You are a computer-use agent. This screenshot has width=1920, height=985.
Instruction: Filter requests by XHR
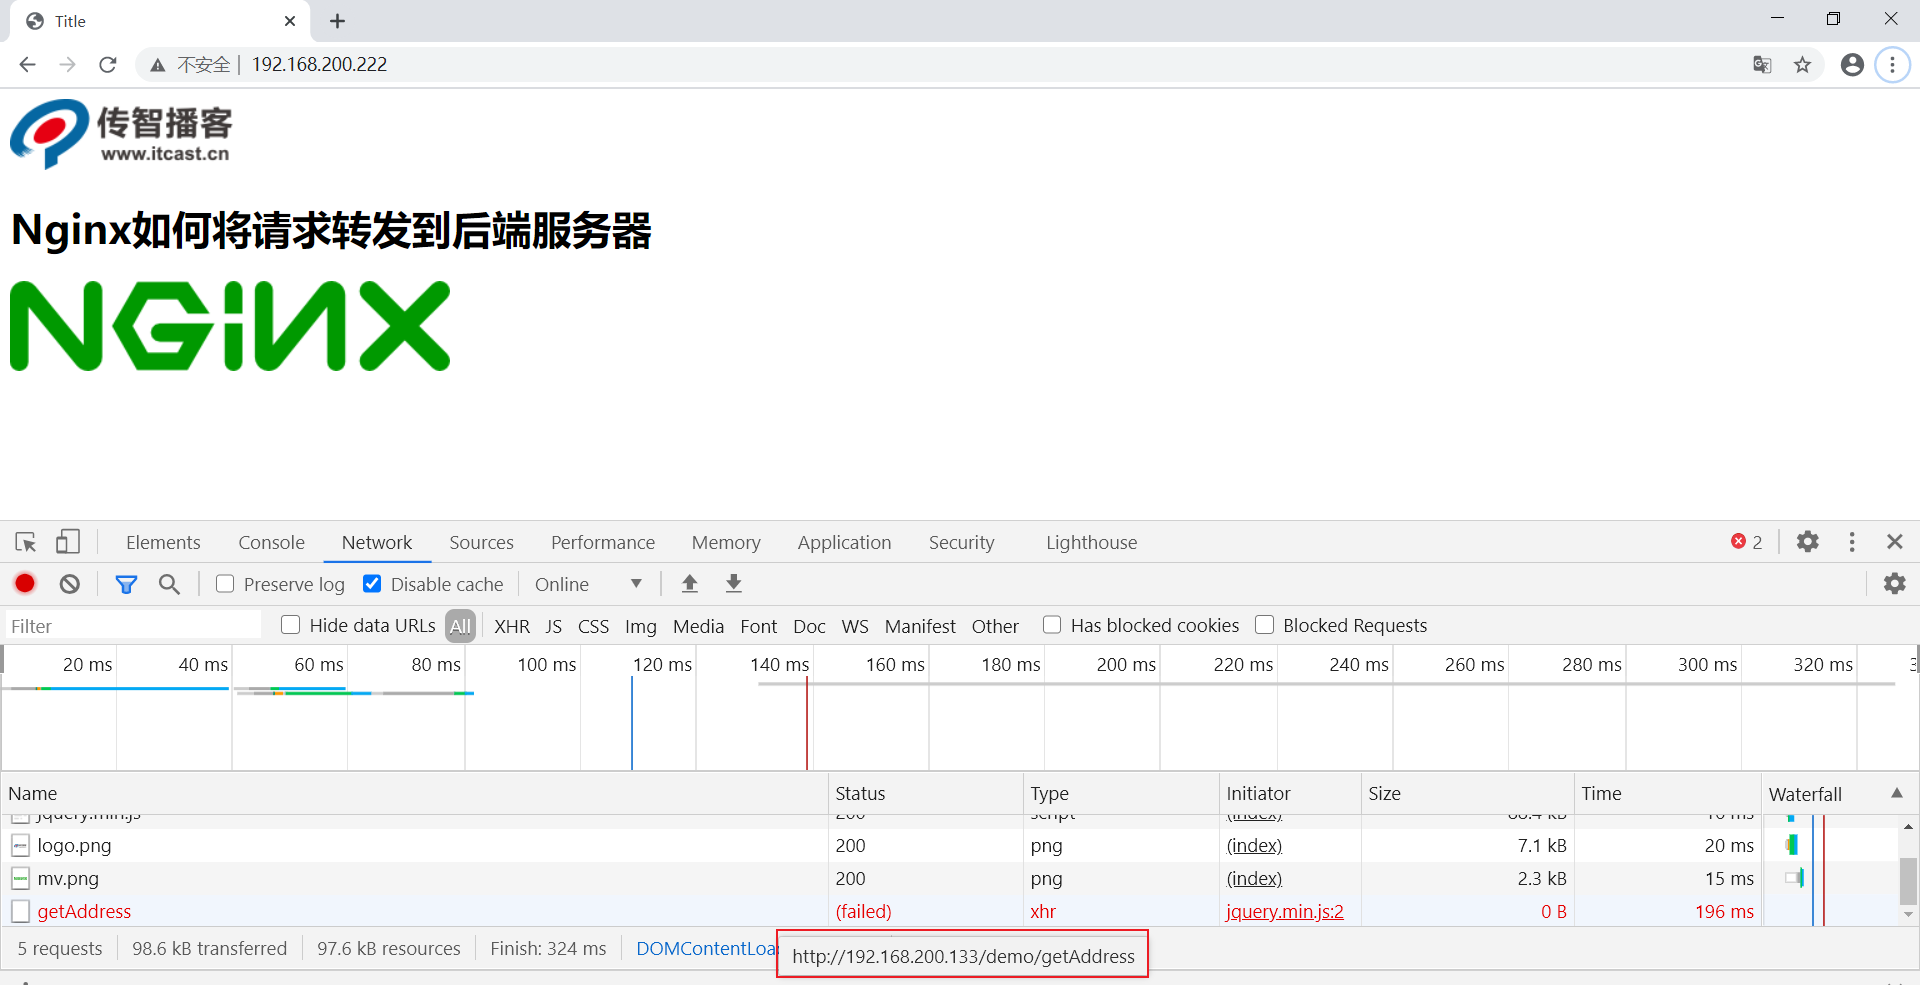point(512,626)
